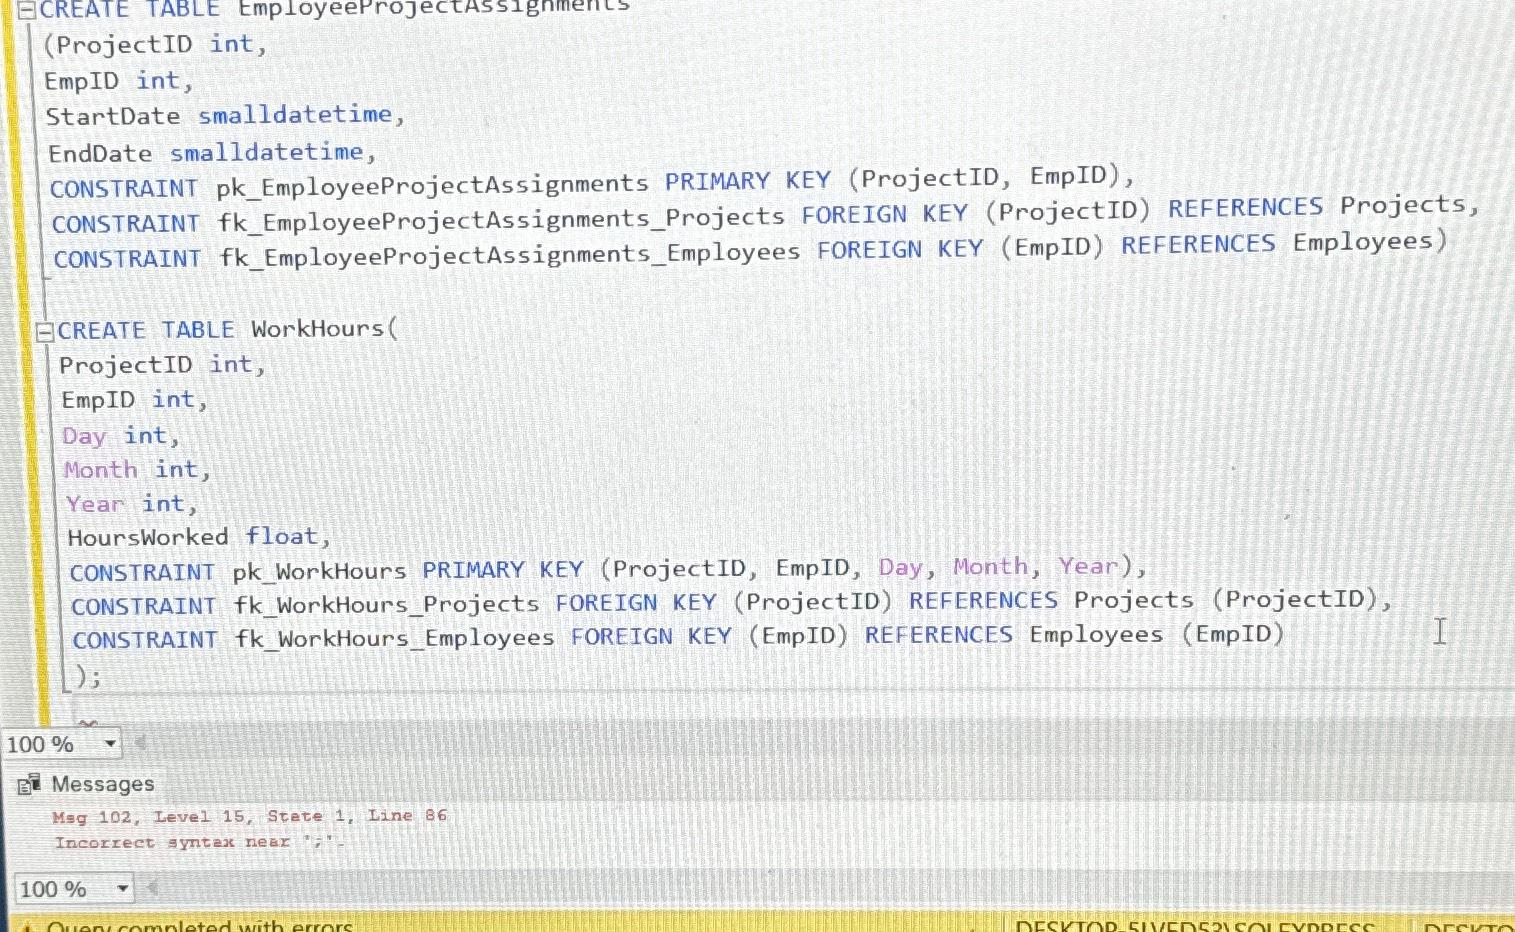Open the editor zoom level dropdown

coord(112,743)
